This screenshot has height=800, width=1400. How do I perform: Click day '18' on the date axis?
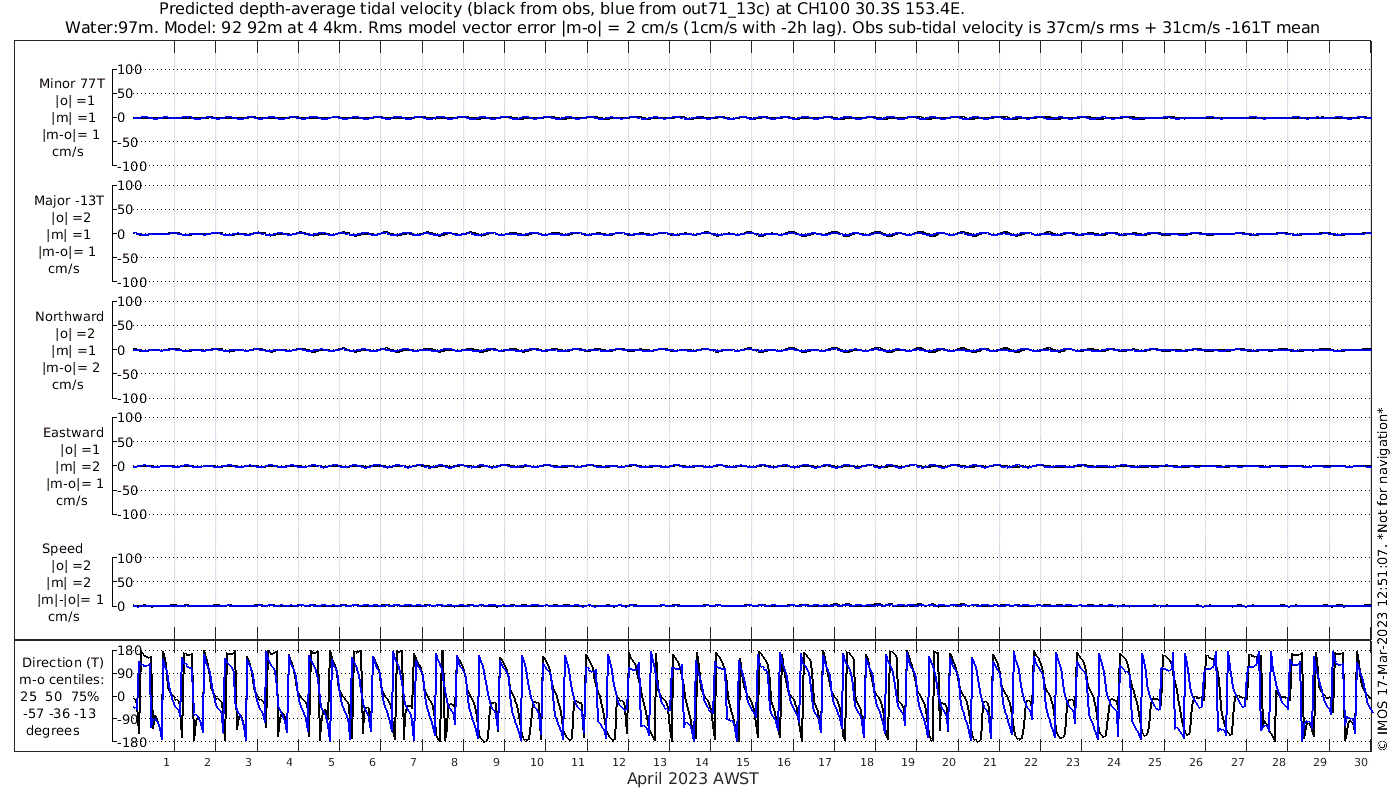click(x=866, y=763)
